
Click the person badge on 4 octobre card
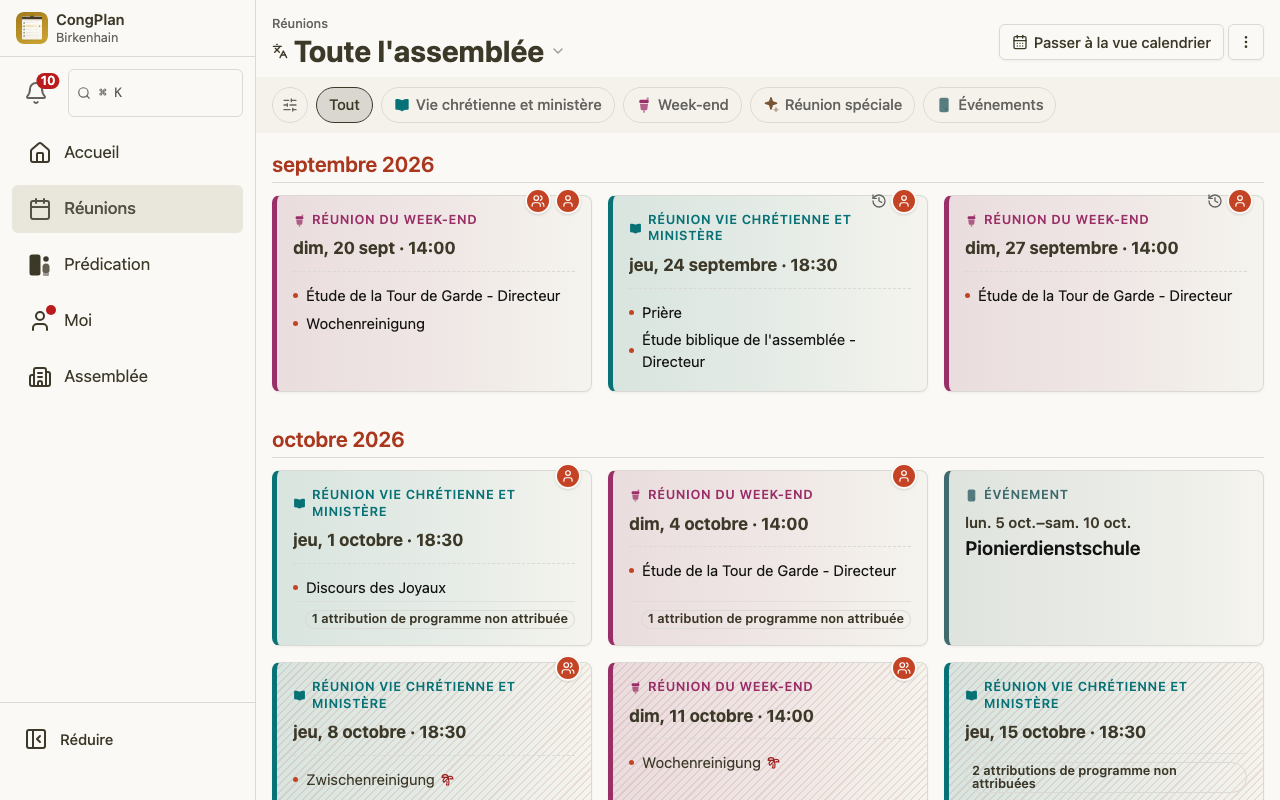[904, 476]
